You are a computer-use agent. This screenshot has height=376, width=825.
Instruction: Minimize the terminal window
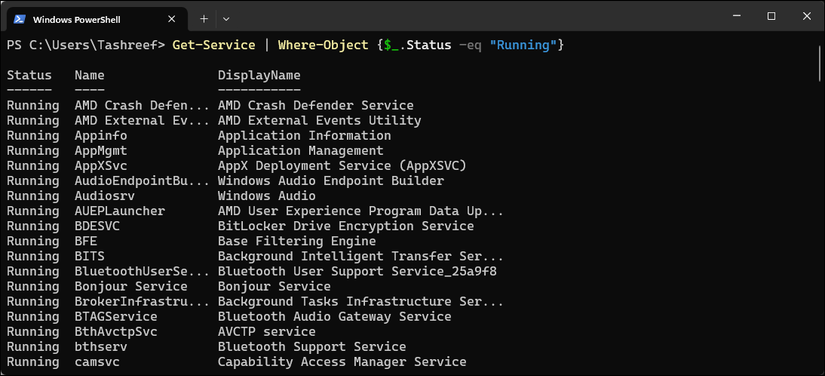tap(736, 16)
